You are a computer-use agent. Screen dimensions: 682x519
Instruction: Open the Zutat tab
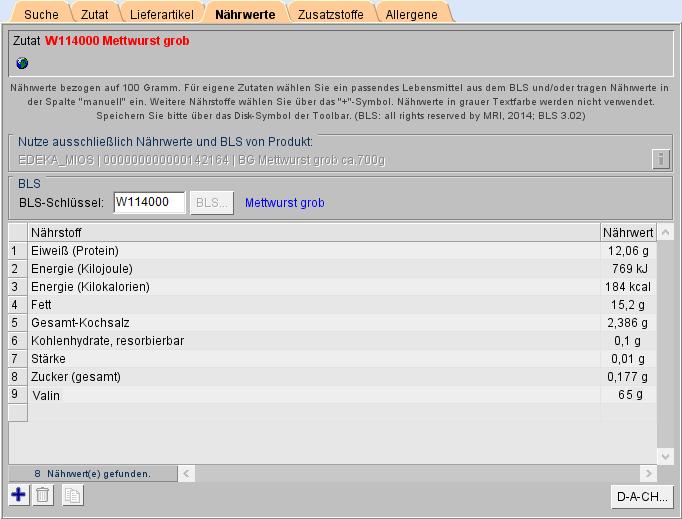pos(94,14)
